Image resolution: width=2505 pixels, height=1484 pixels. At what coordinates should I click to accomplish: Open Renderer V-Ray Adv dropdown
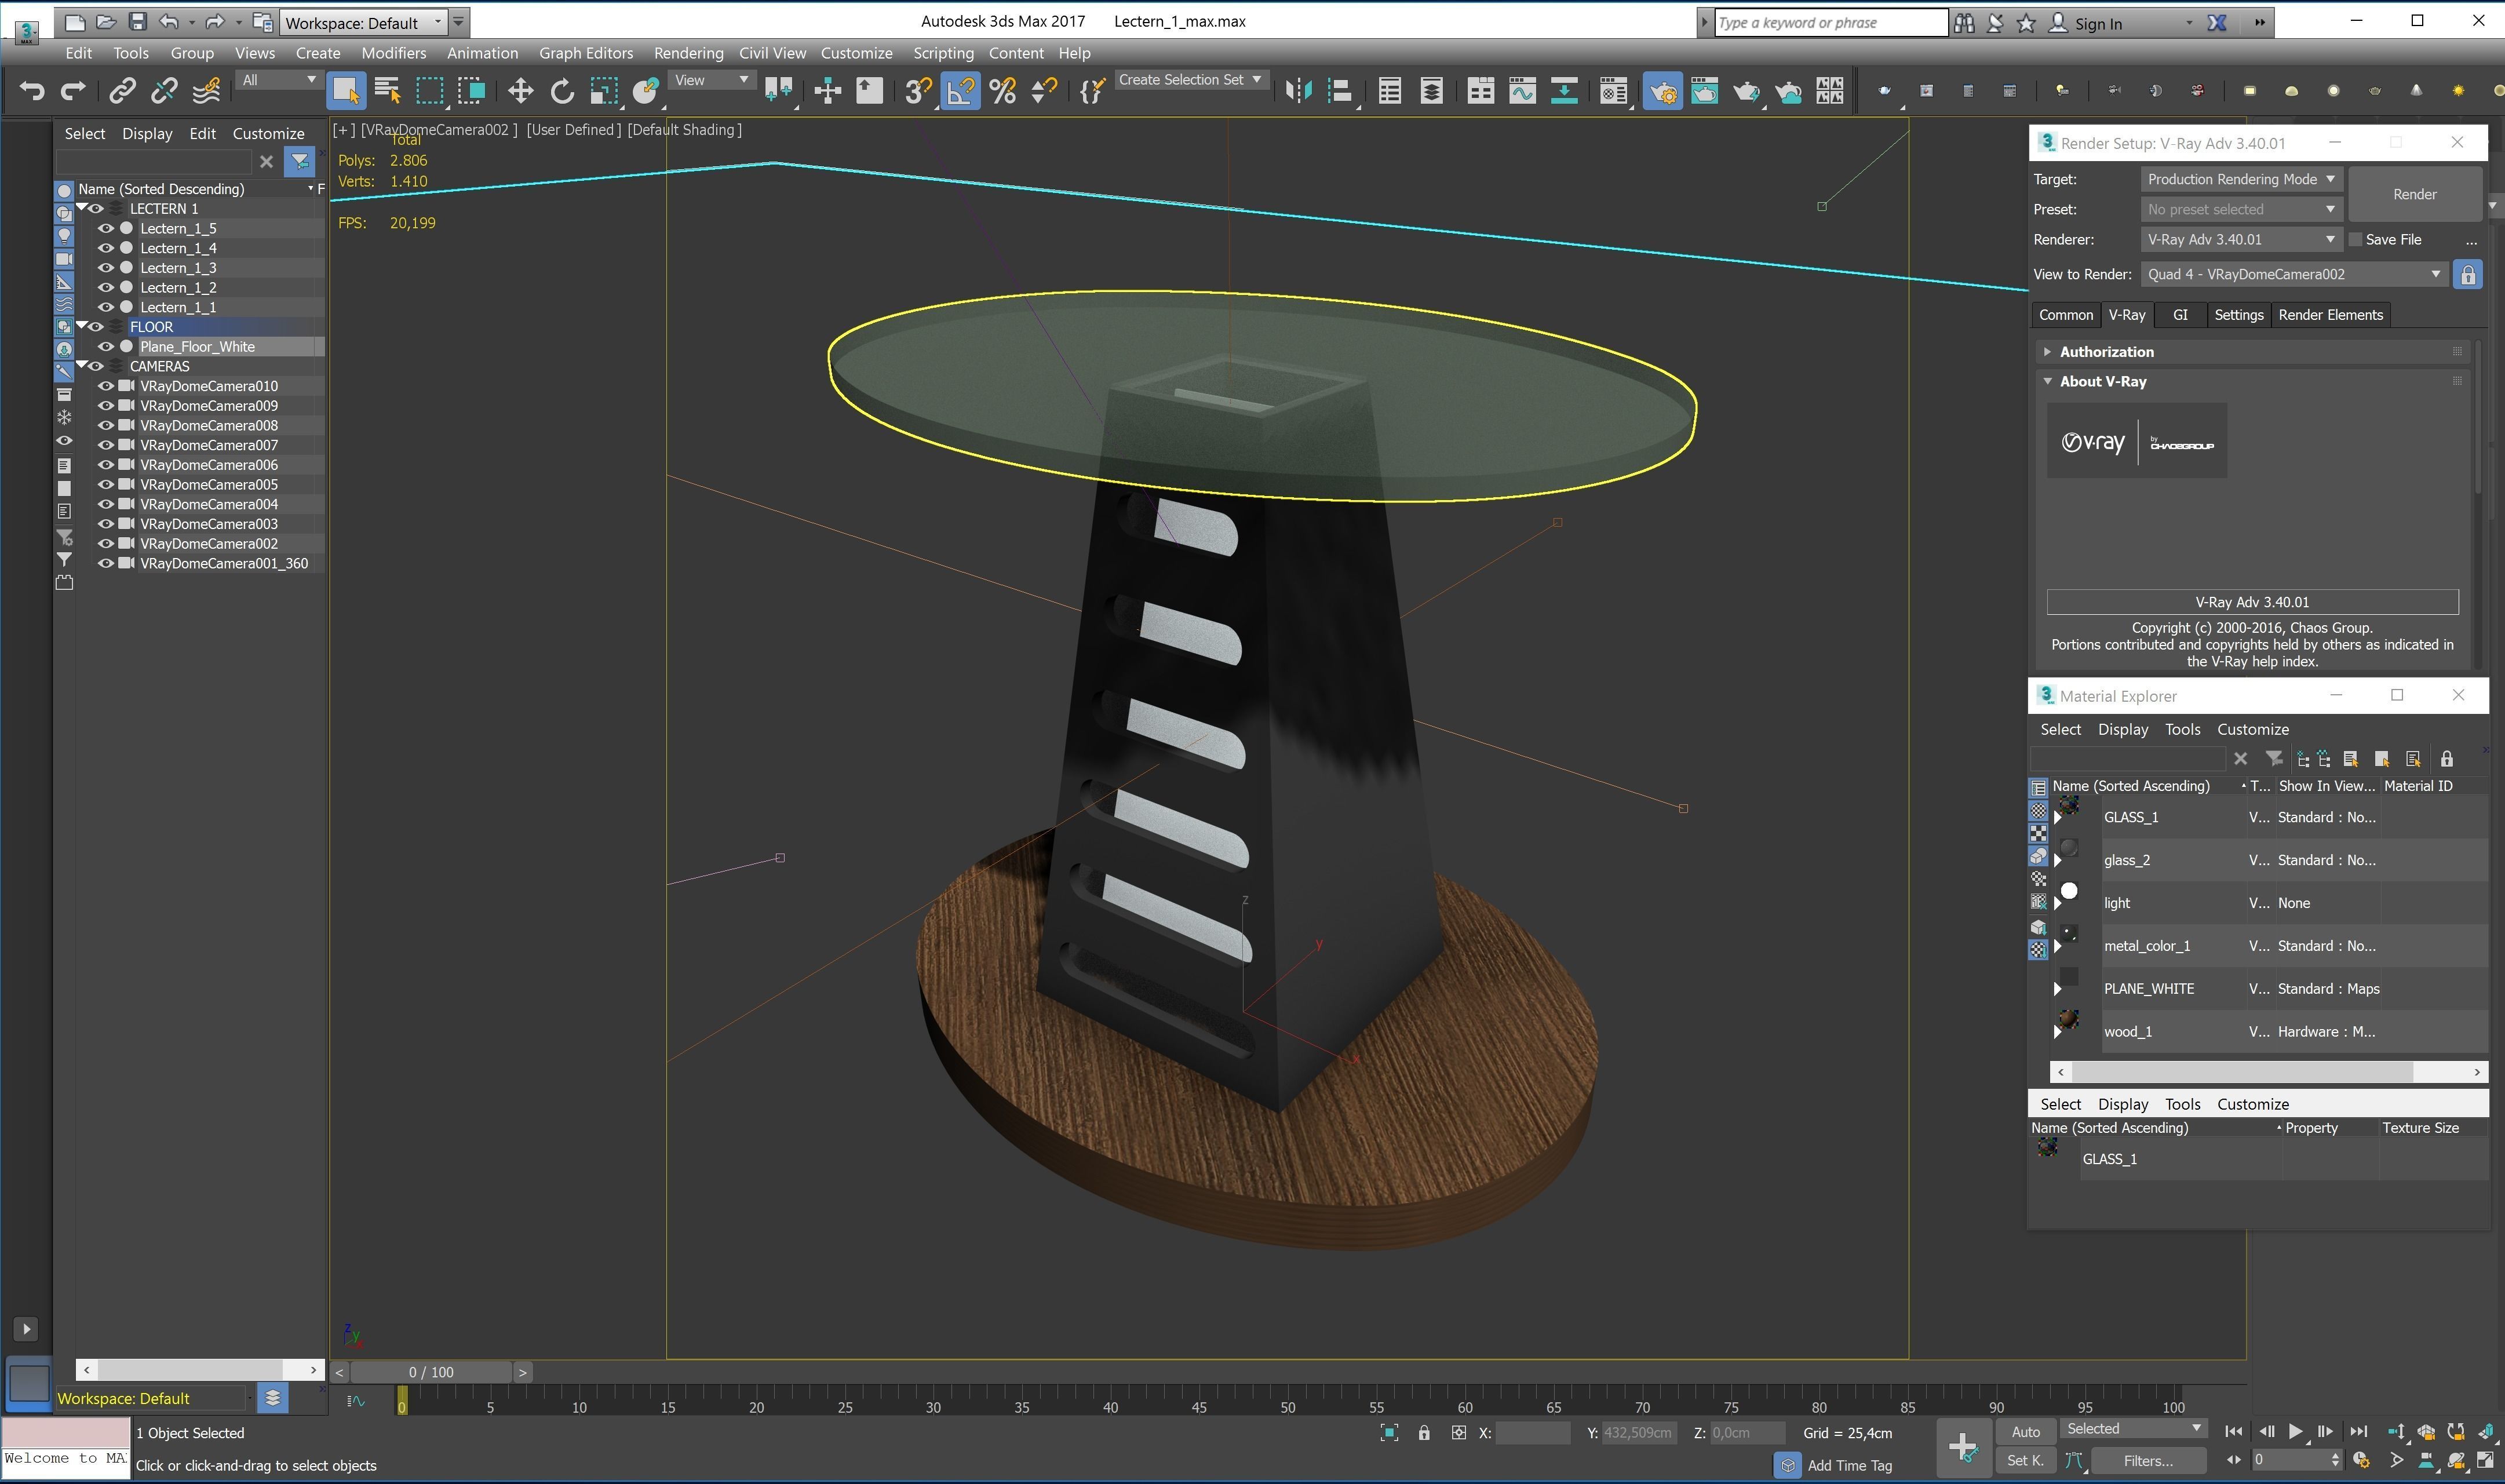coord(2241,239)
